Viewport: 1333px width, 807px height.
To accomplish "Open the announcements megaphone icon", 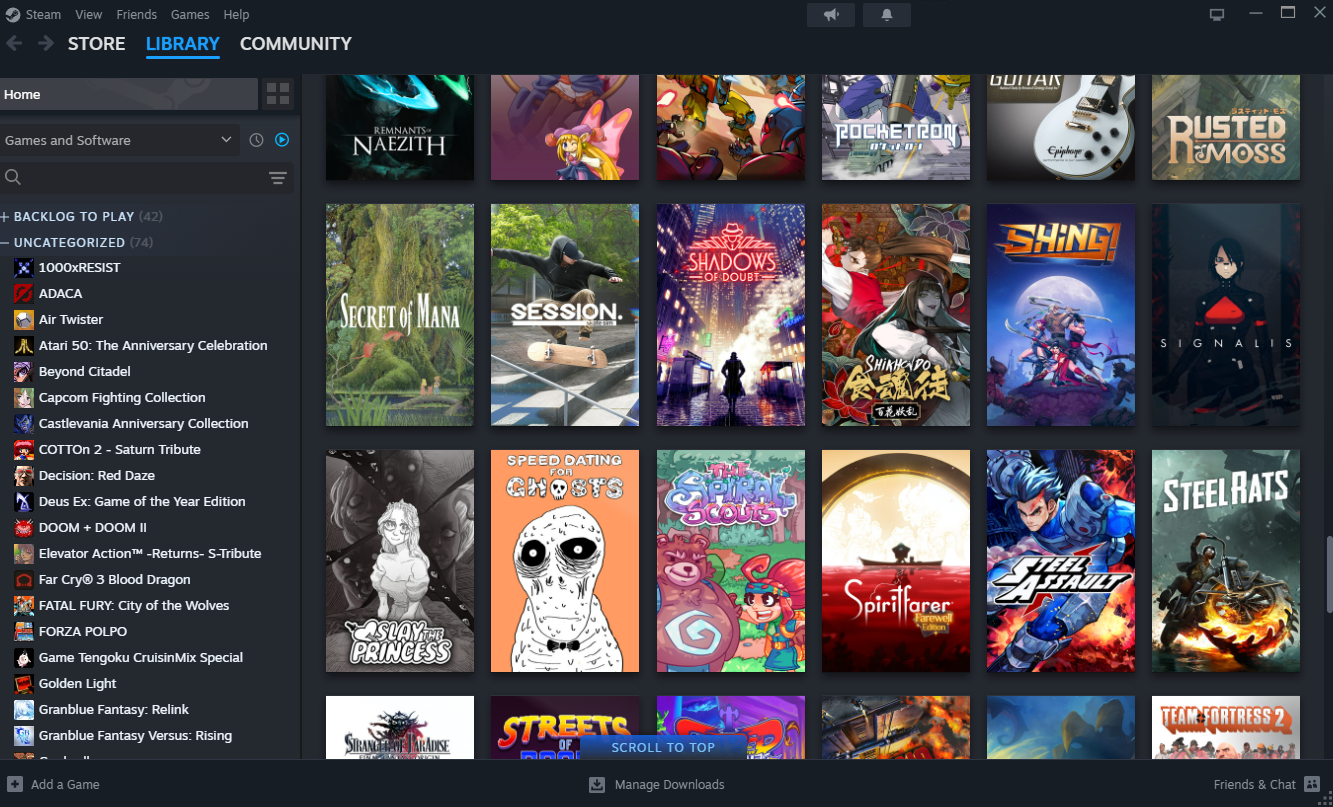I will click(x=831, y=15).
